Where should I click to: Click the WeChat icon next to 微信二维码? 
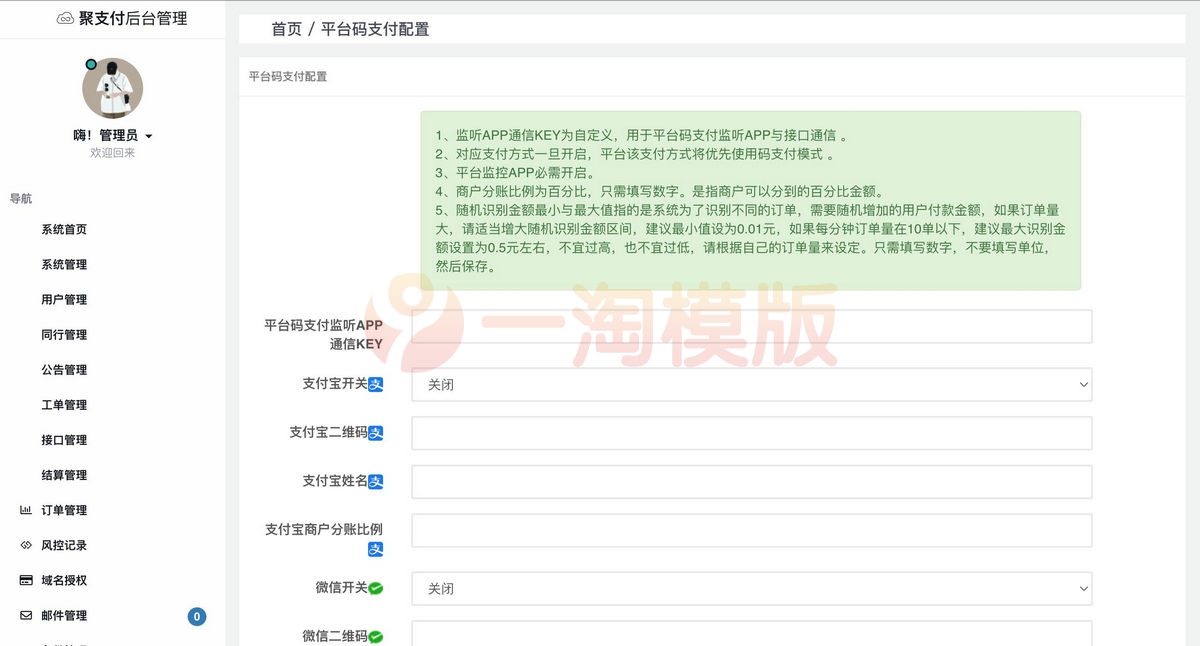[376, 637]
